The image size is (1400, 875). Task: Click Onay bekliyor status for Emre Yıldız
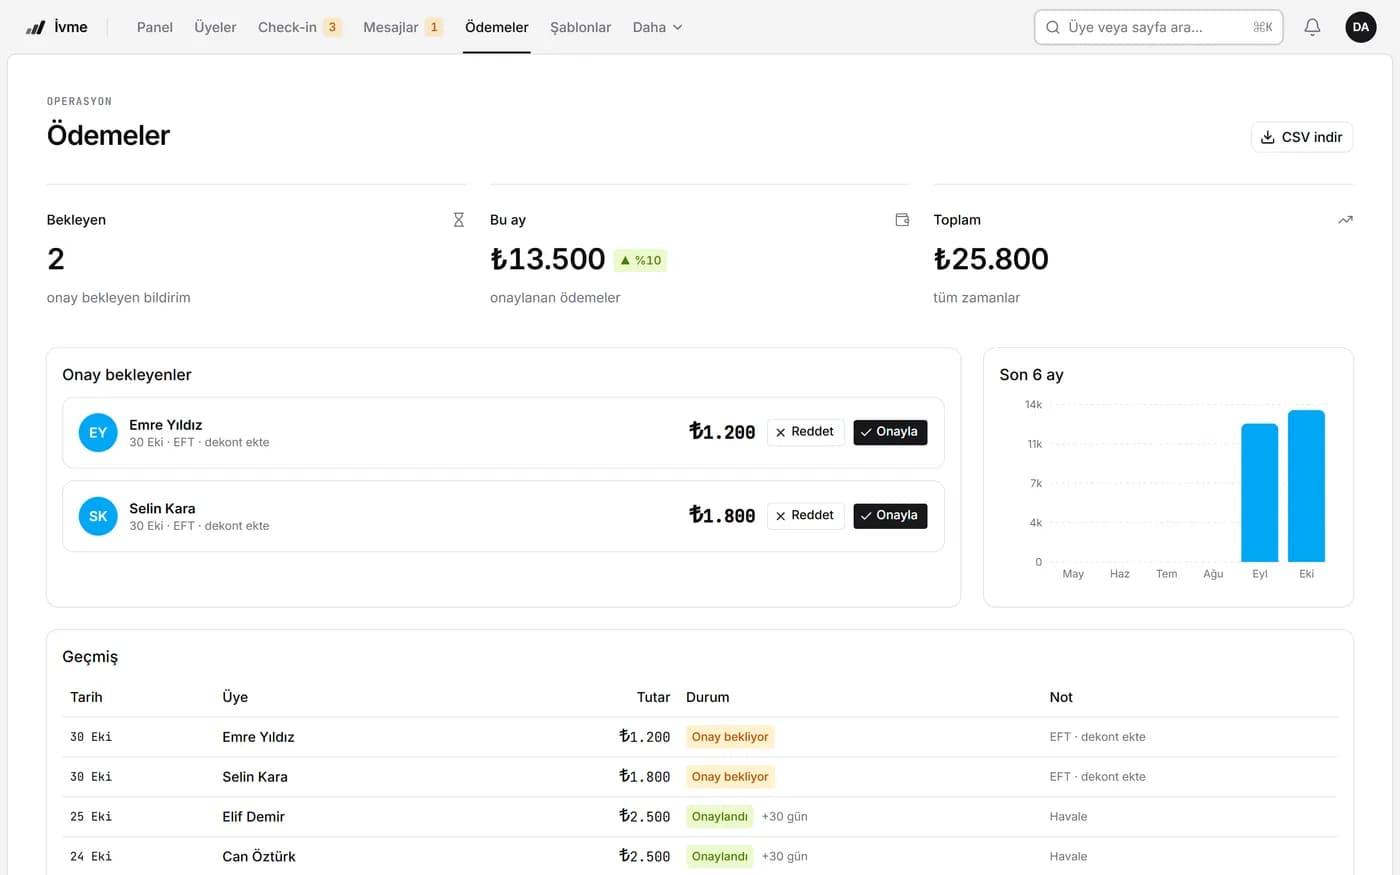pos(730,737)
